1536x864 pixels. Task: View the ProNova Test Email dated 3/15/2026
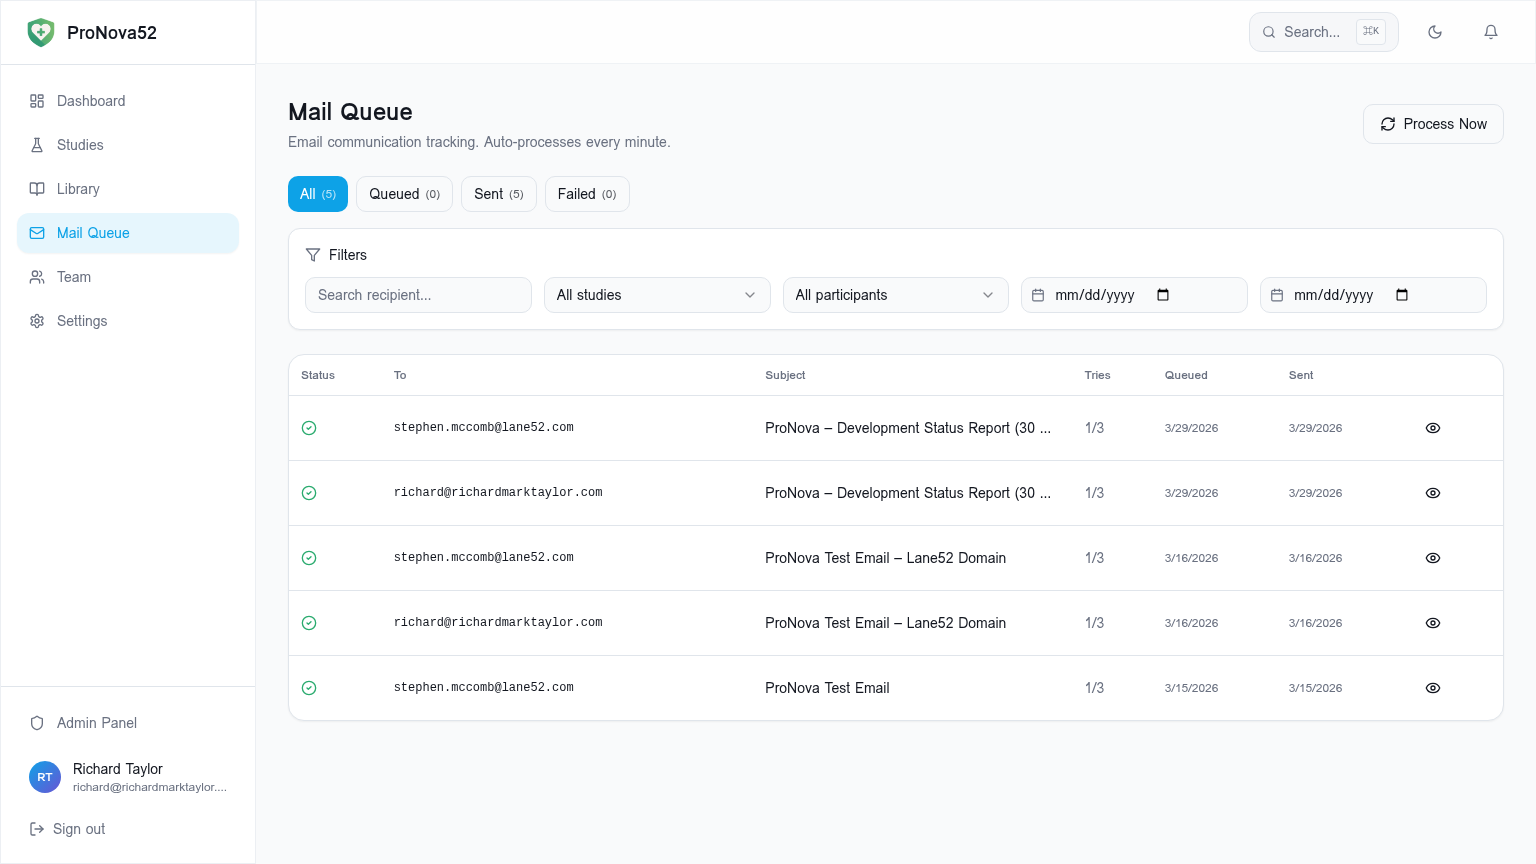click(x=1433, y=688)
